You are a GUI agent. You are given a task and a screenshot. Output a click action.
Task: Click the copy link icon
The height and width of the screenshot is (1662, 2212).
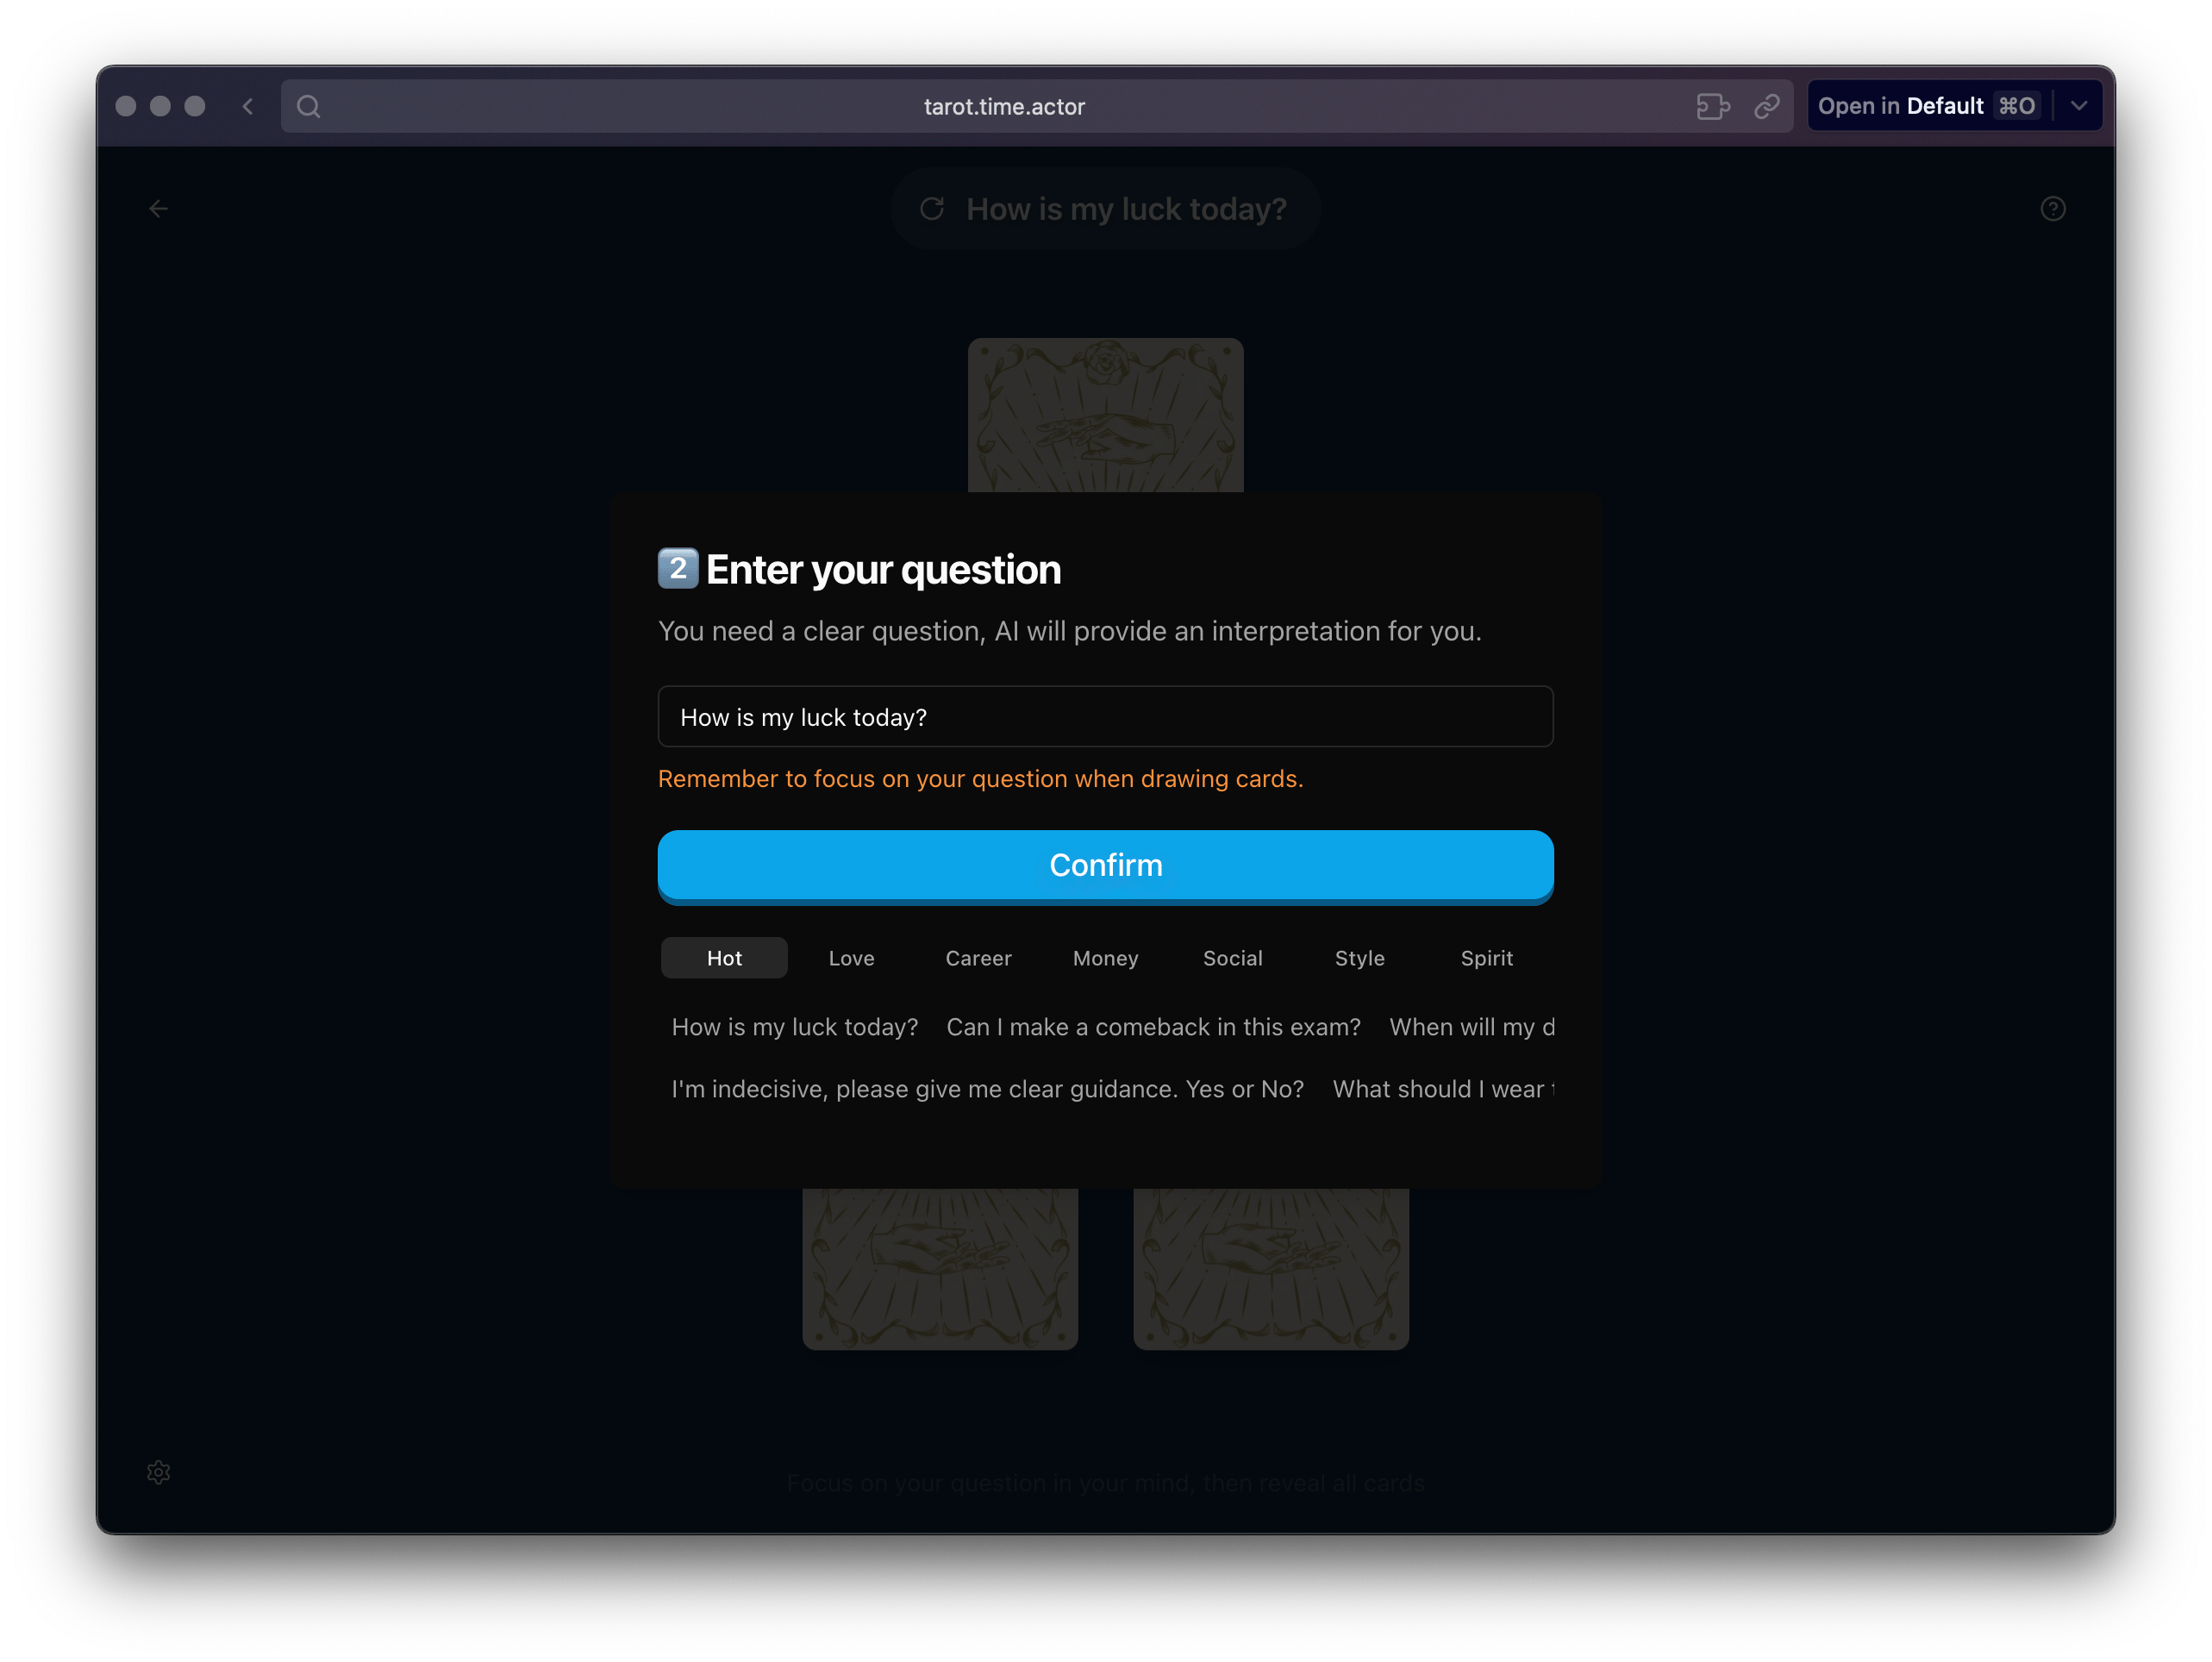pos(1767,106)
